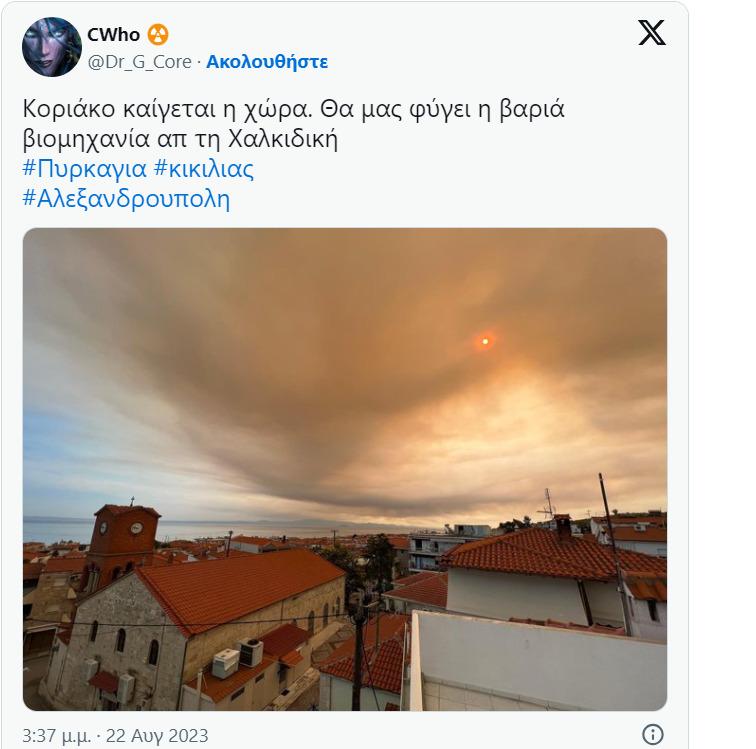Open the smoky sky photo attachment
The image size is (756, 749).
(345, 469)
